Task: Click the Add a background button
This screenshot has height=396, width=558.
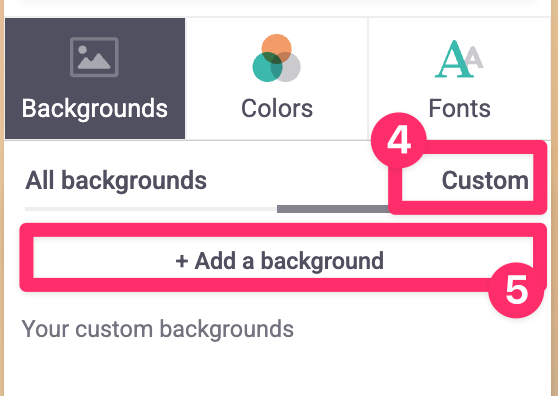Action: pos(283,258)
